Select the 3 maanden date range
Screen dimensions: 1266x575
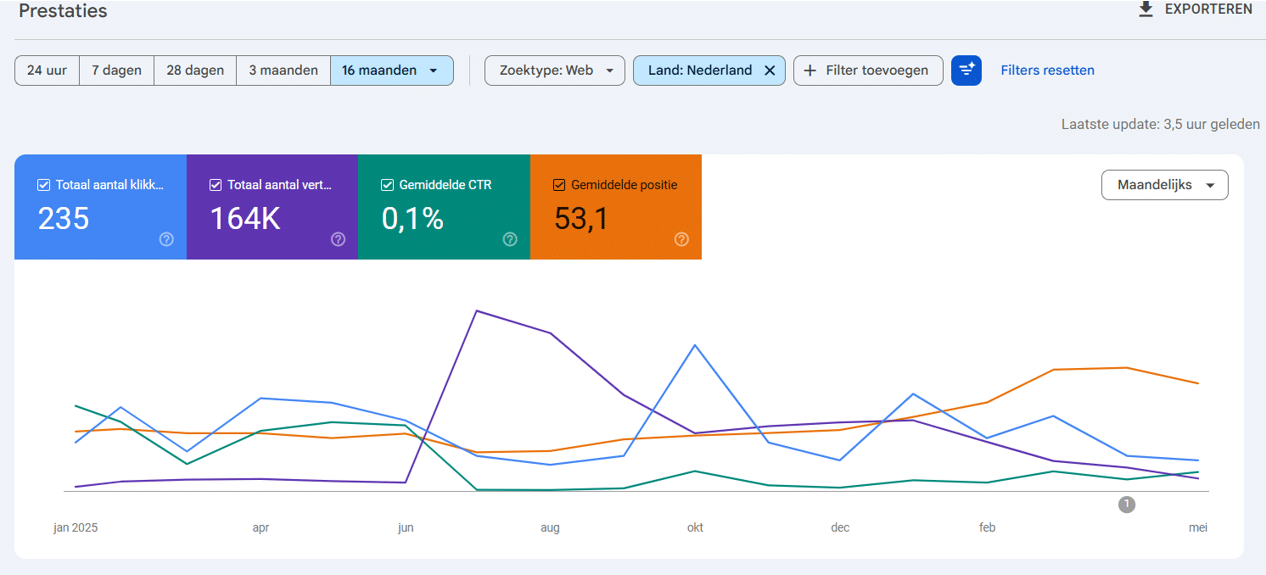(283, 70)
